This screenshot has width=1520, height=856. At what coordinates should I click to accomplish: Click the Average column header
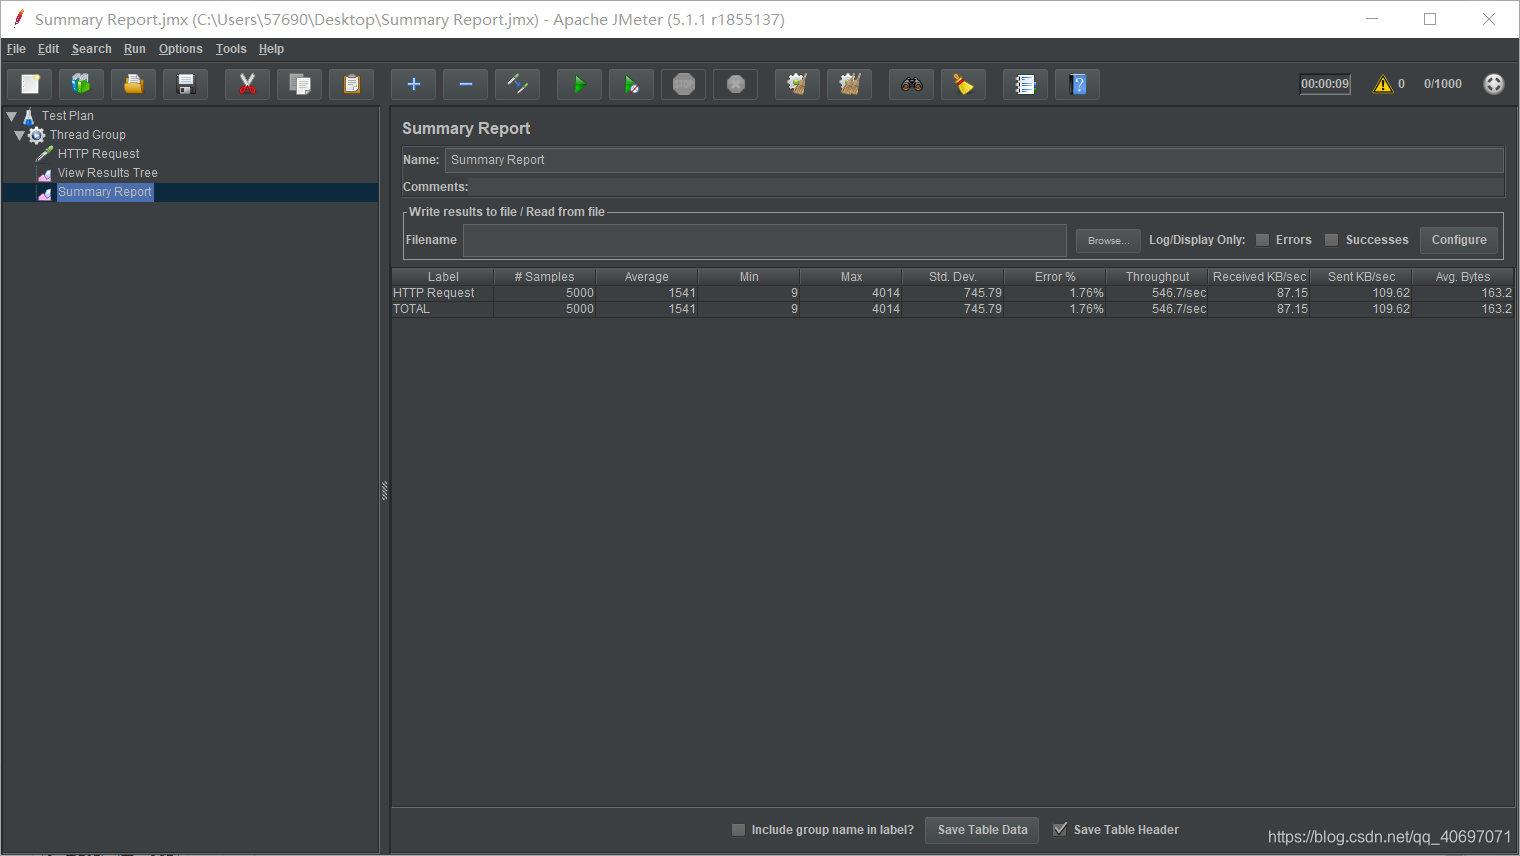(x=646, y=277)
